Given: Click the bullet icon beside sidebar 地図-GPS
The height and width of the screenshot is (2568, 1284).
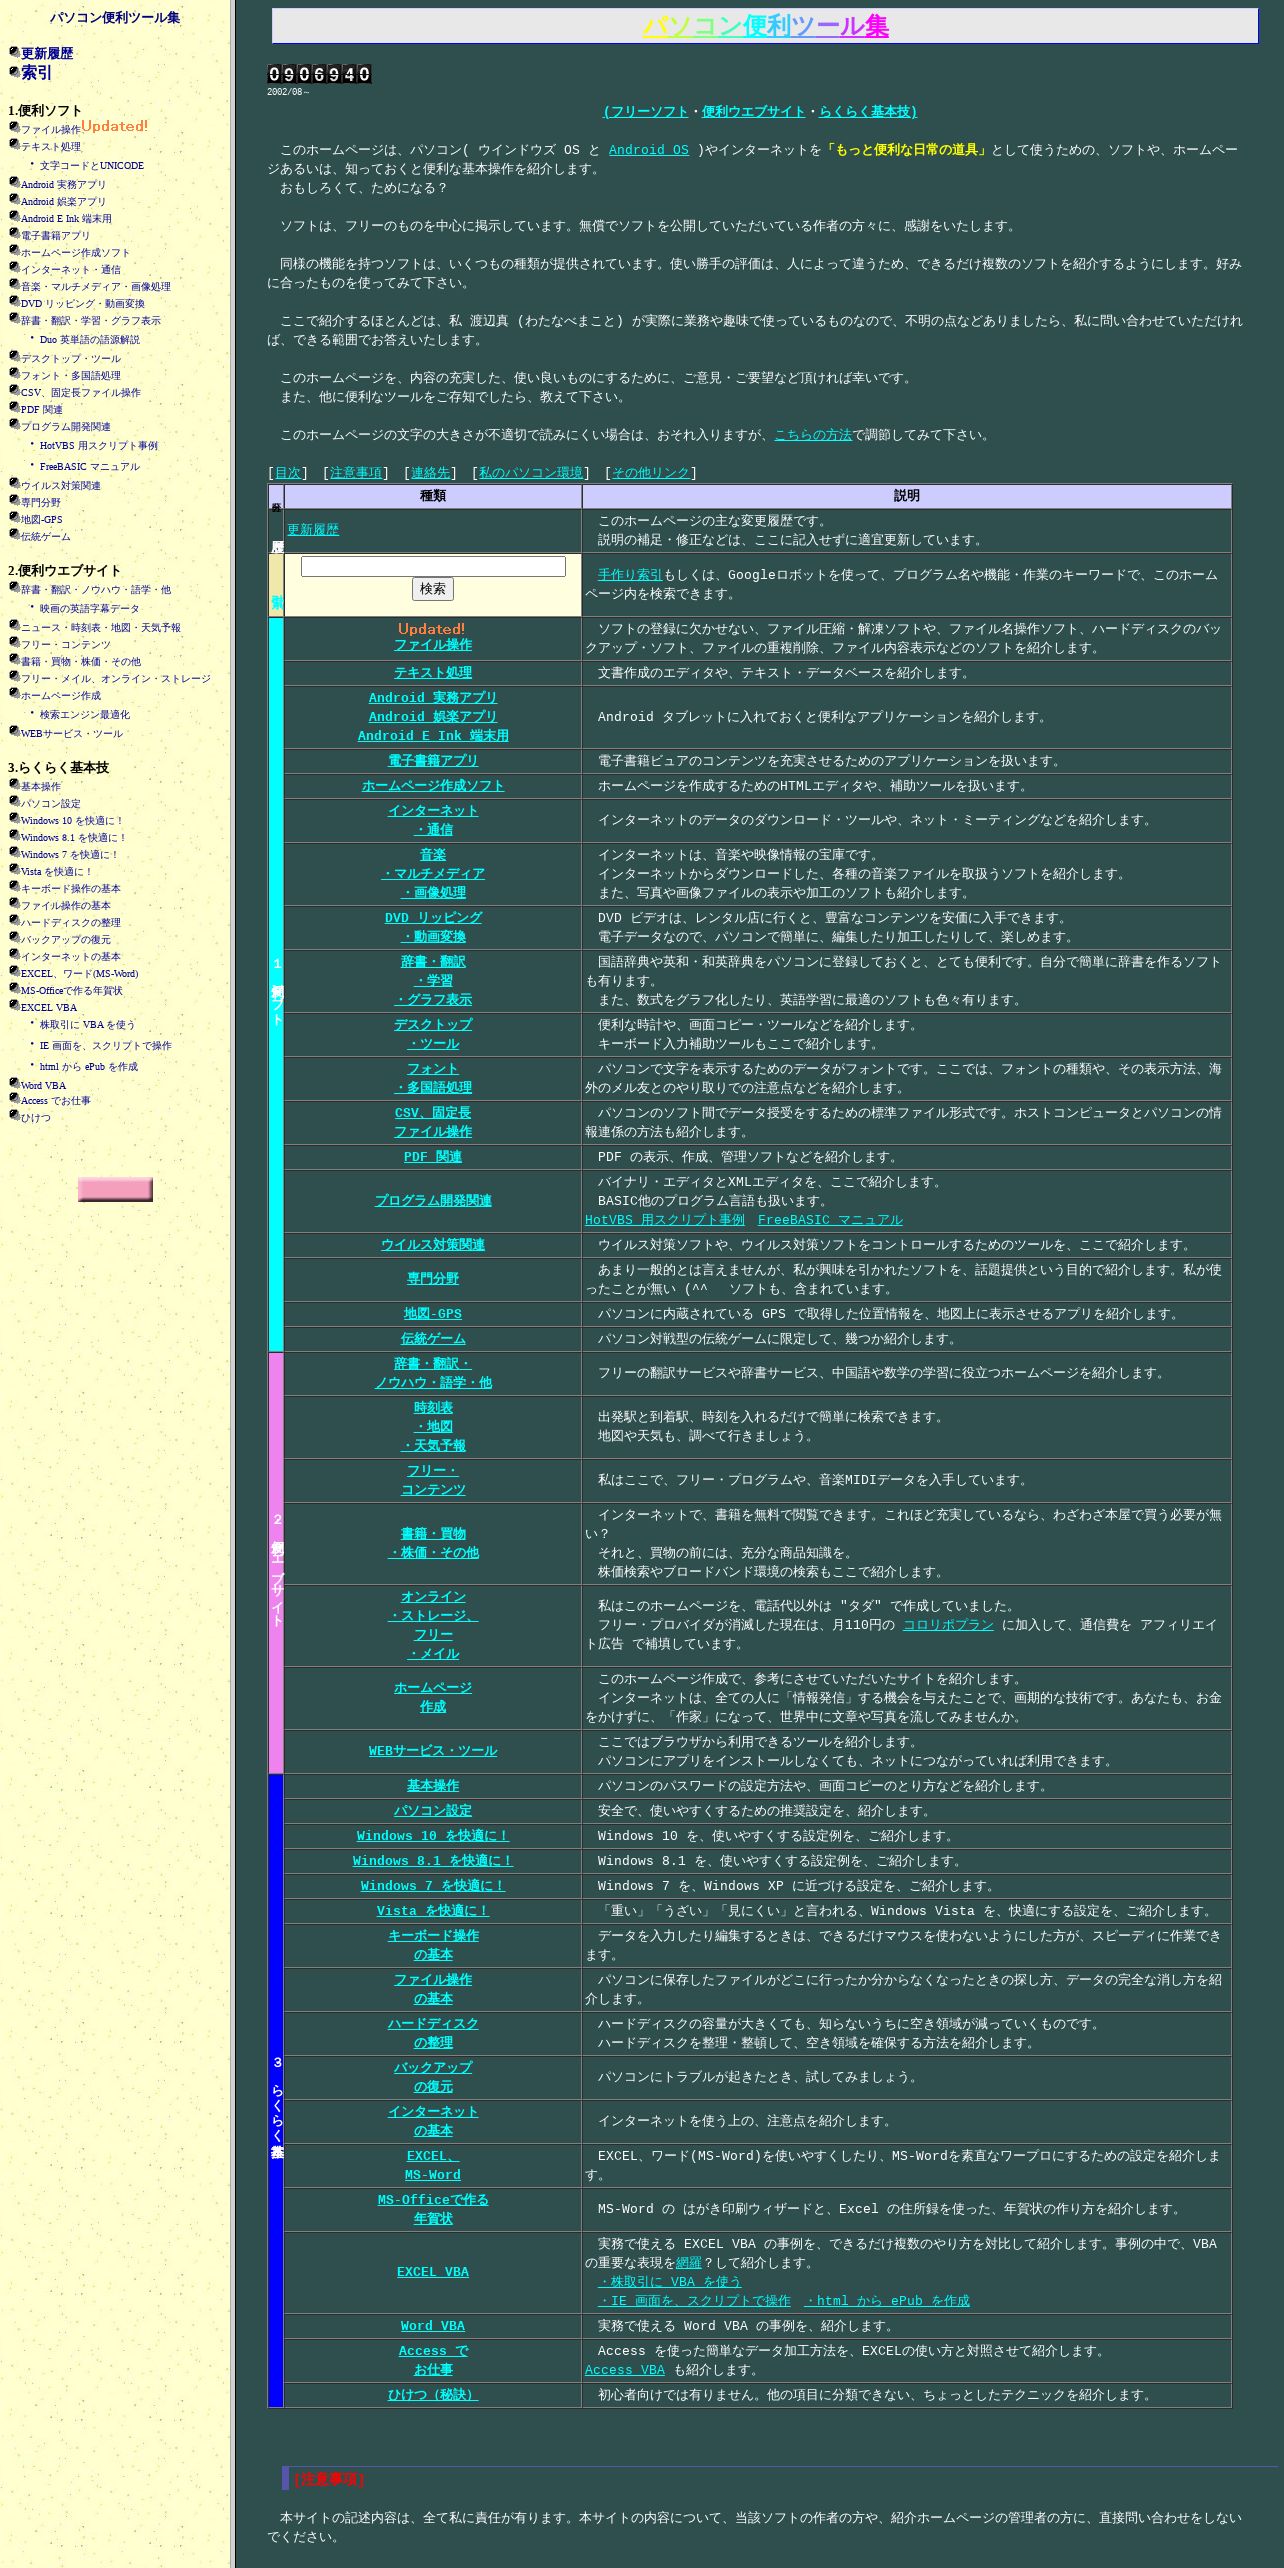Looking at the screenshot, I should [14, 517].
